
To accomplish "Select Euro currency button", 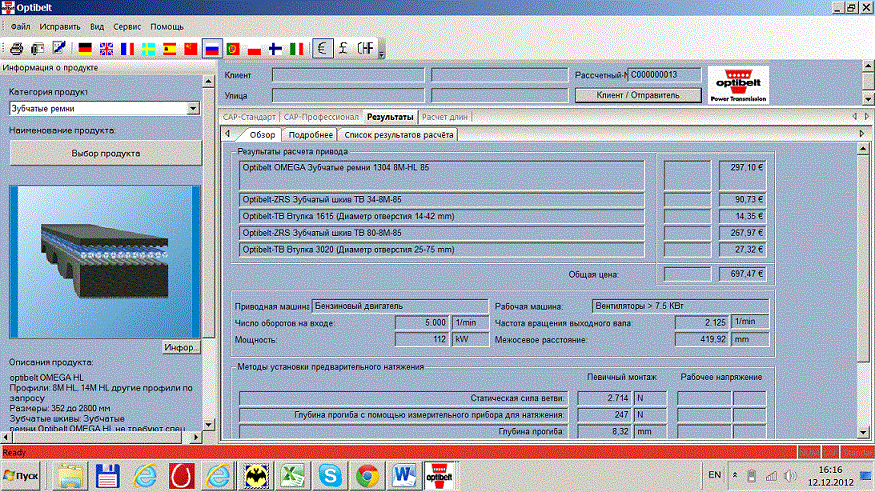I will pyautogui.click(x=323, y=49).
